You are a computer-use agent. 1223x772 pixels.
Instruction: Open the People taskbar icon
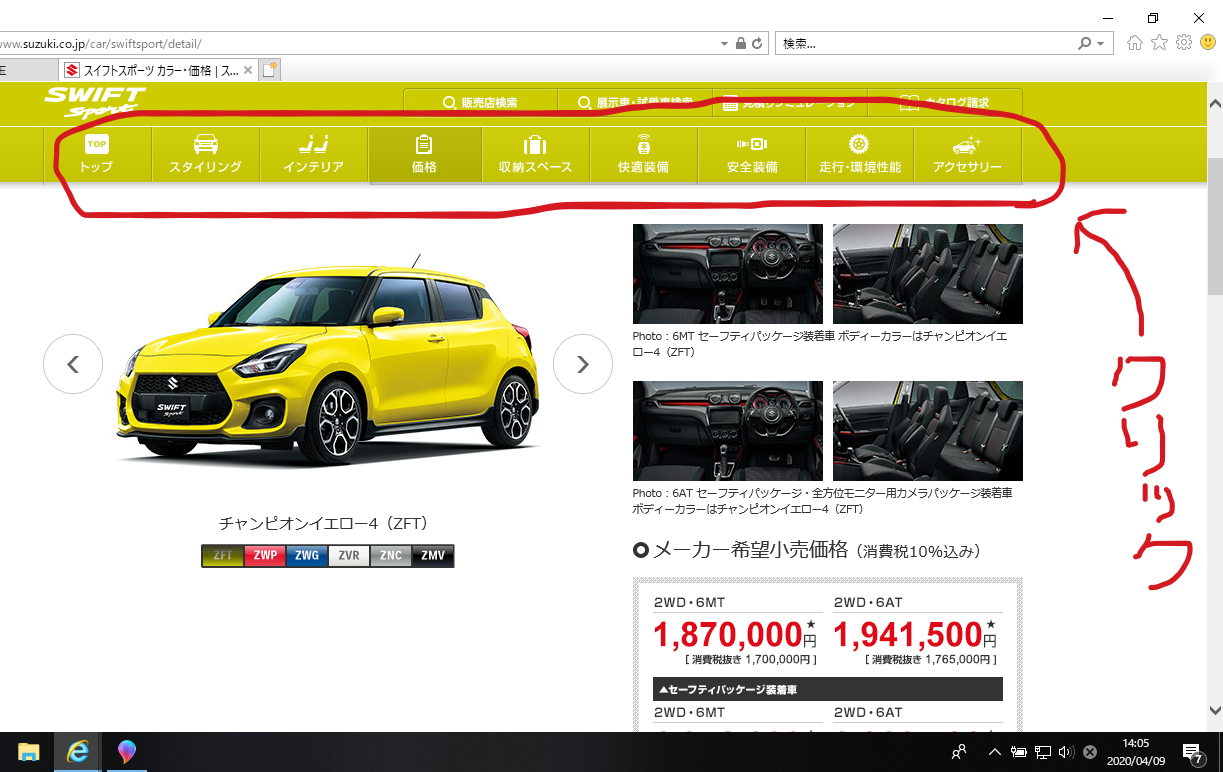pos(959,752)
